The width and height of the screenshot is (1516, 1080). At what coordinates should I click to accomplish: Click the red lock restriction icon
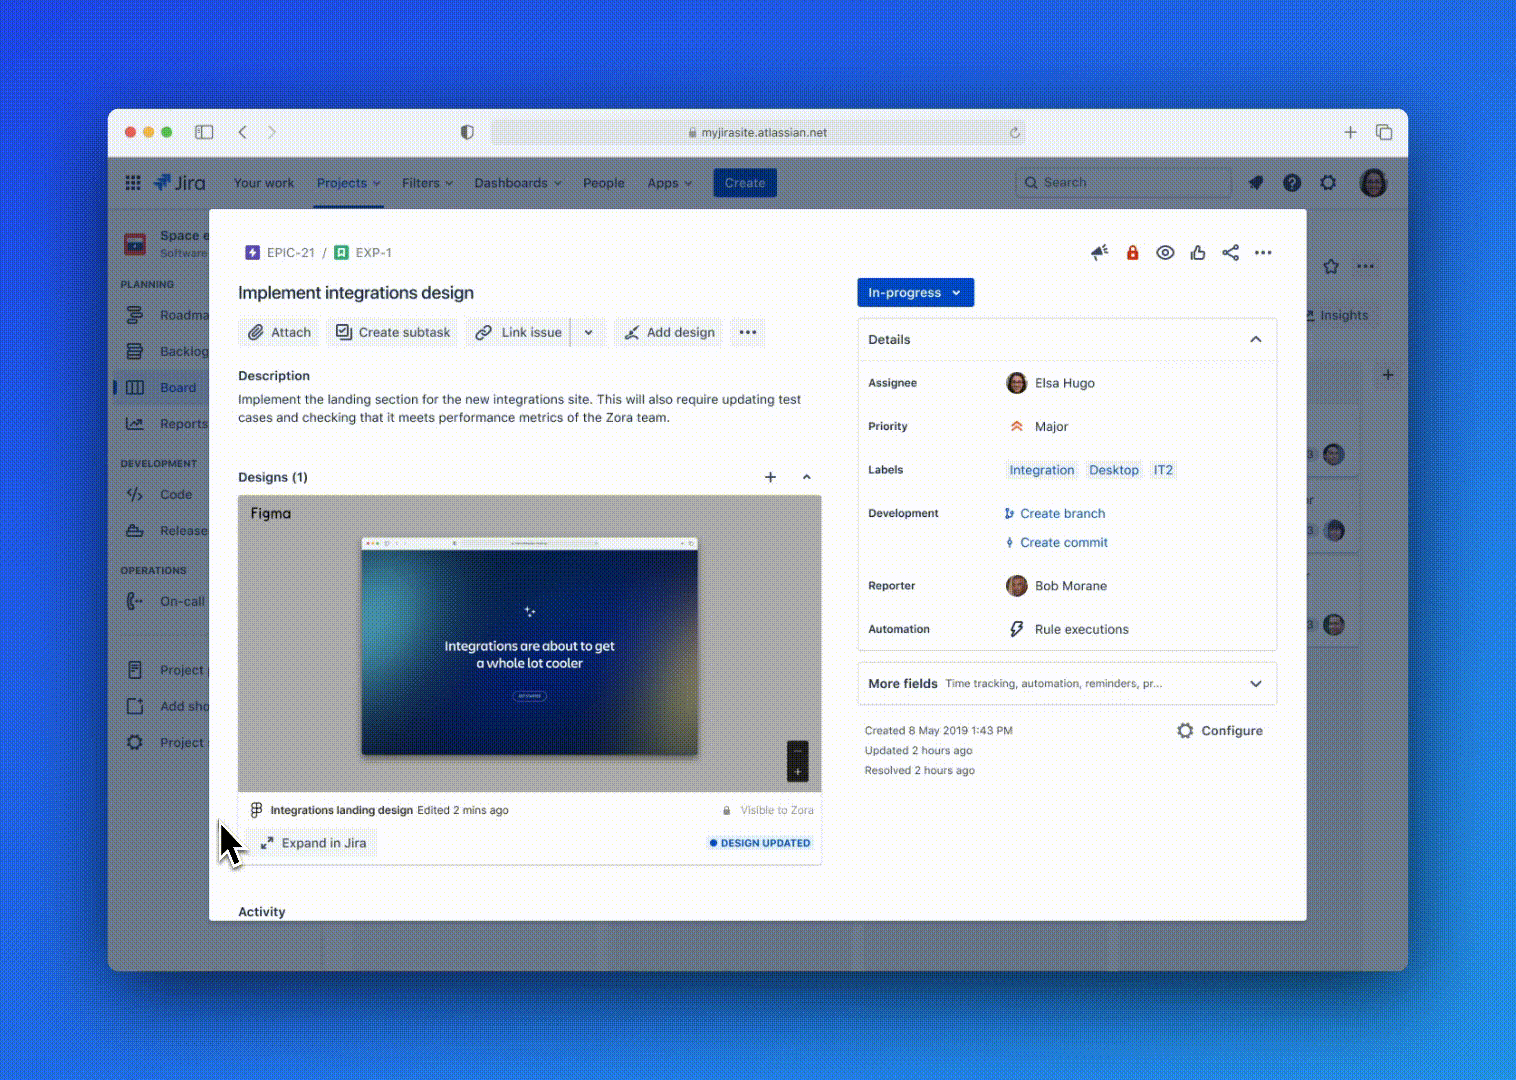point(1132,253)
